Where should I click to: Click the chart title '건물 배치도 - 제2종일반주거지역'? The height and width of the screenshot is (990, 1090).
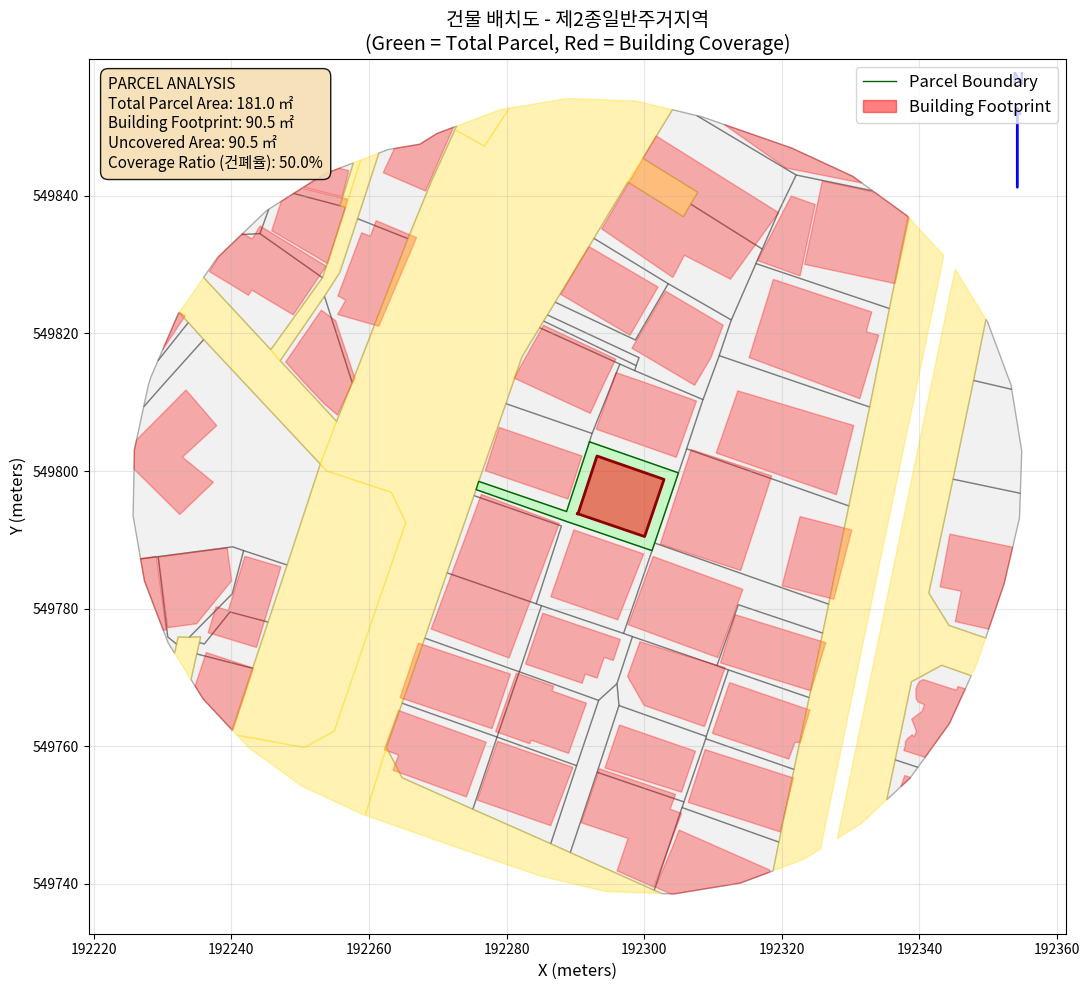pos(578,18)
